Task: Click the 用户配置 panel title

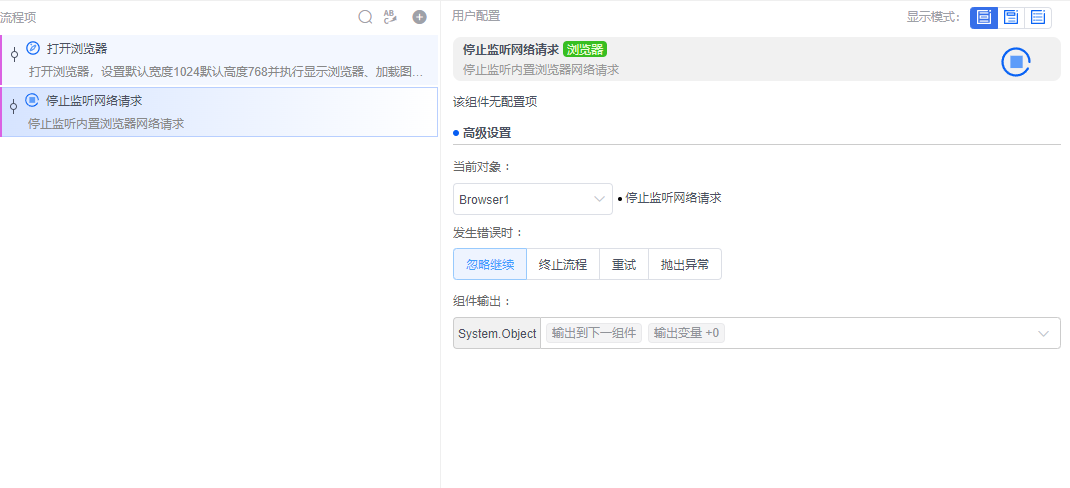Action: click(x=476, y=16)
